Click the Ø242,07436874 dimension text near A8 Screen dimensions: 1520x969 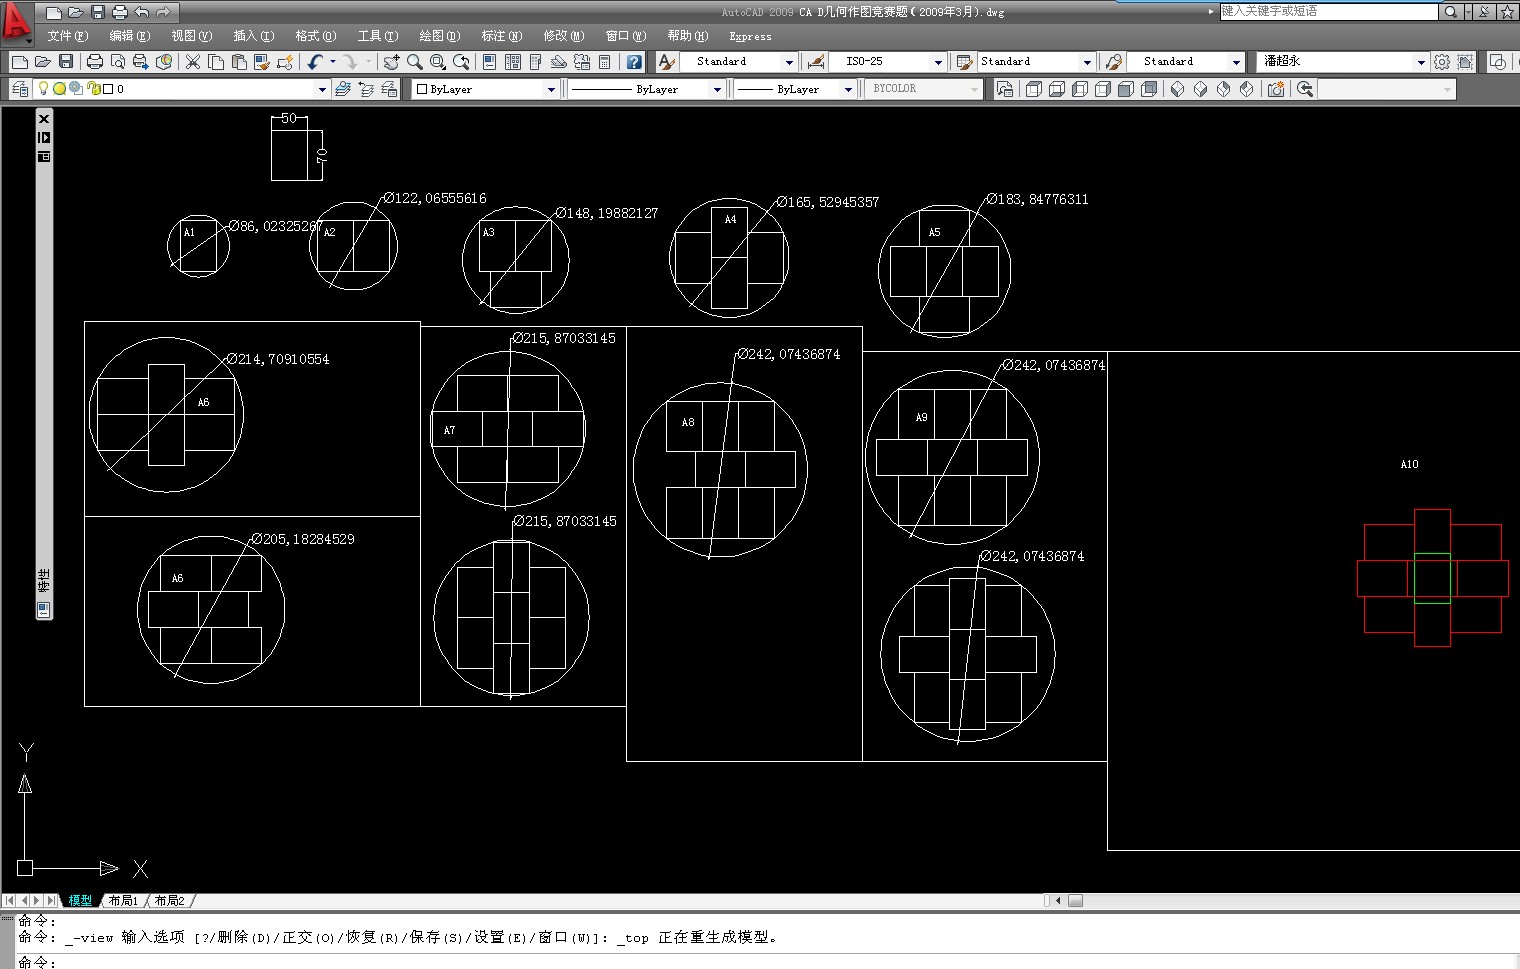(x=789, y=354)
